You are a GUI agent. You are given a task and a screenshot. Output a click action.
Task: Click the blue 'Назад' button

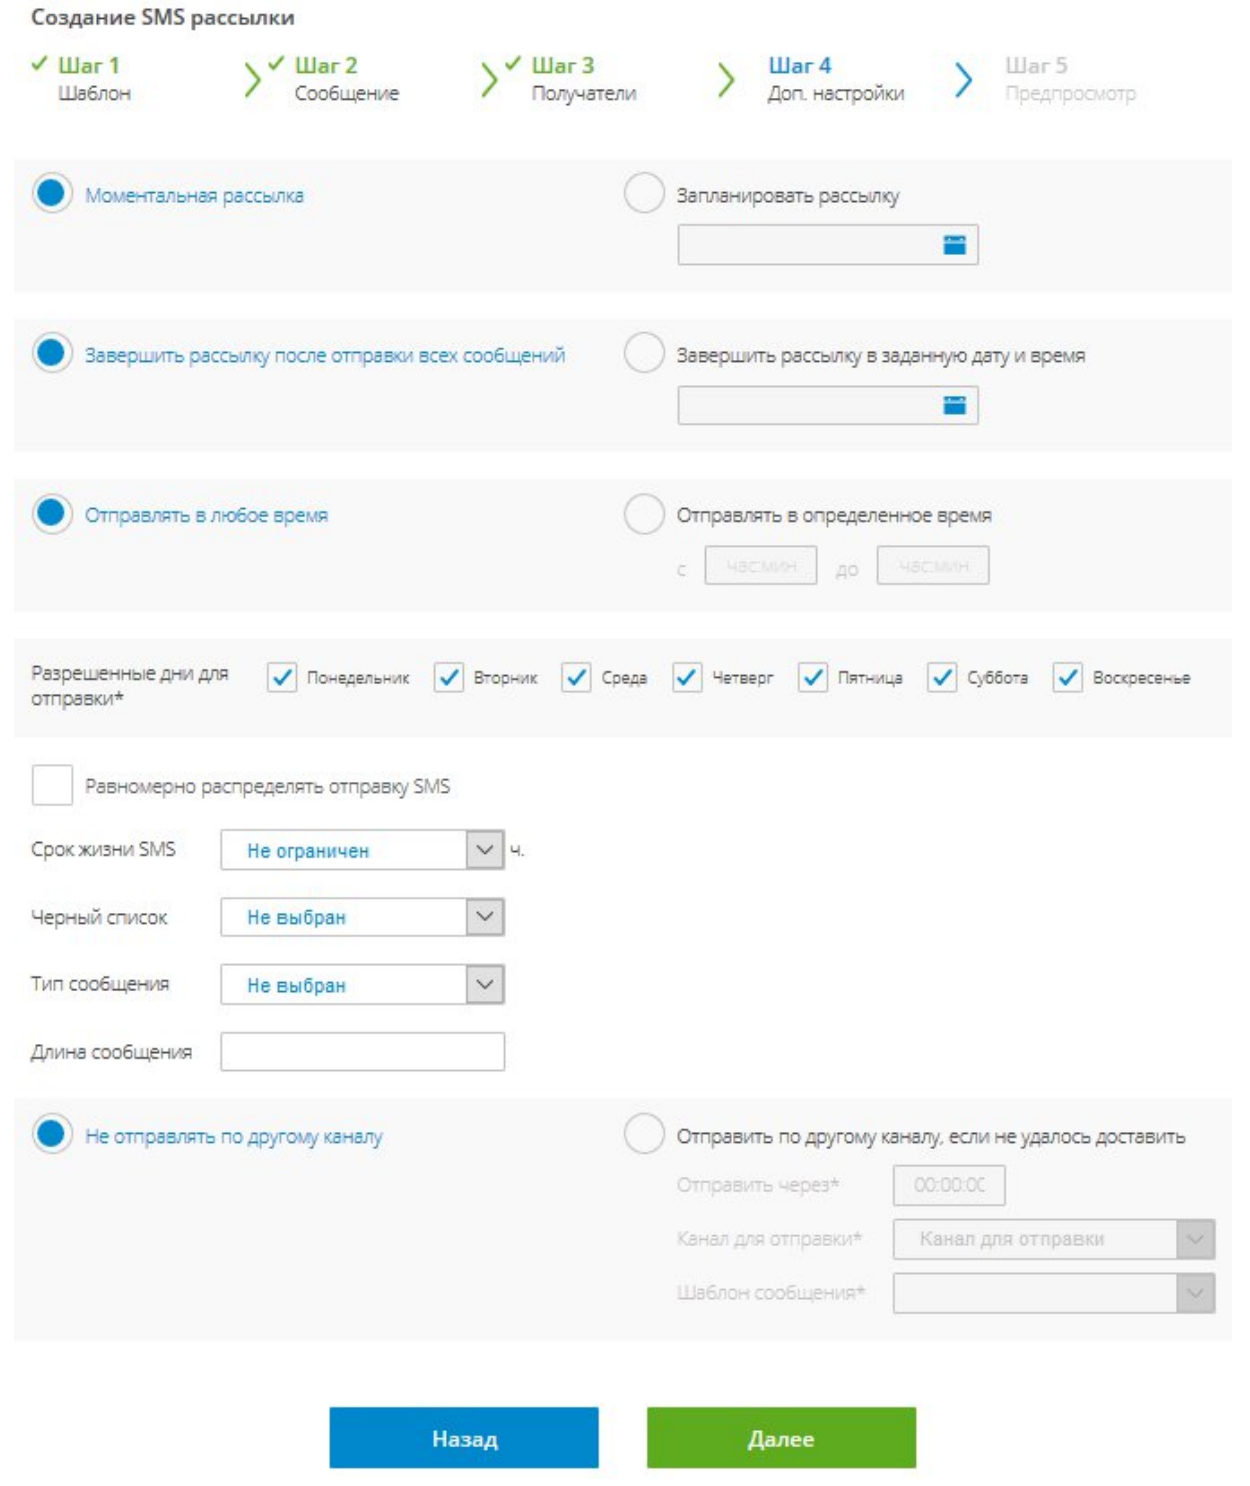(x=464, y=1438)
